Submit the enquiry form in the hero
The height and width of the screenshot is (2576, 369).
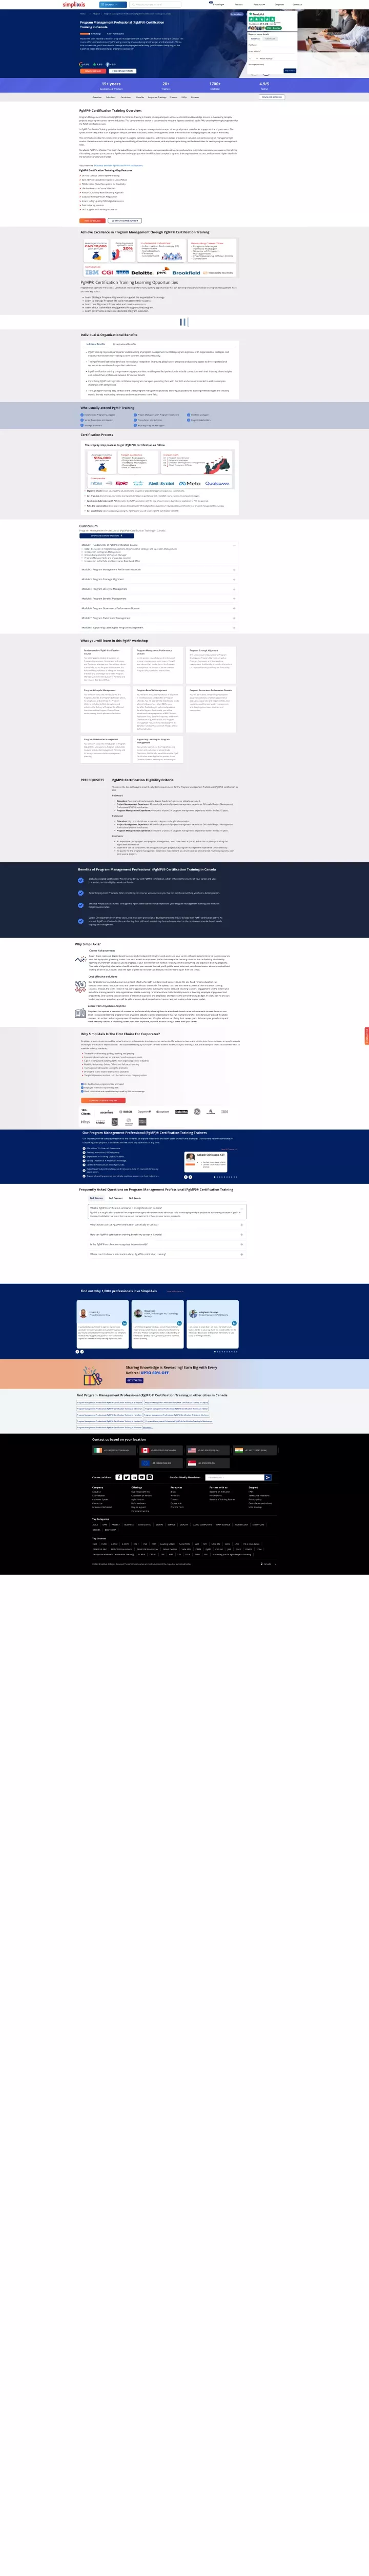click(x=290, y=71)
